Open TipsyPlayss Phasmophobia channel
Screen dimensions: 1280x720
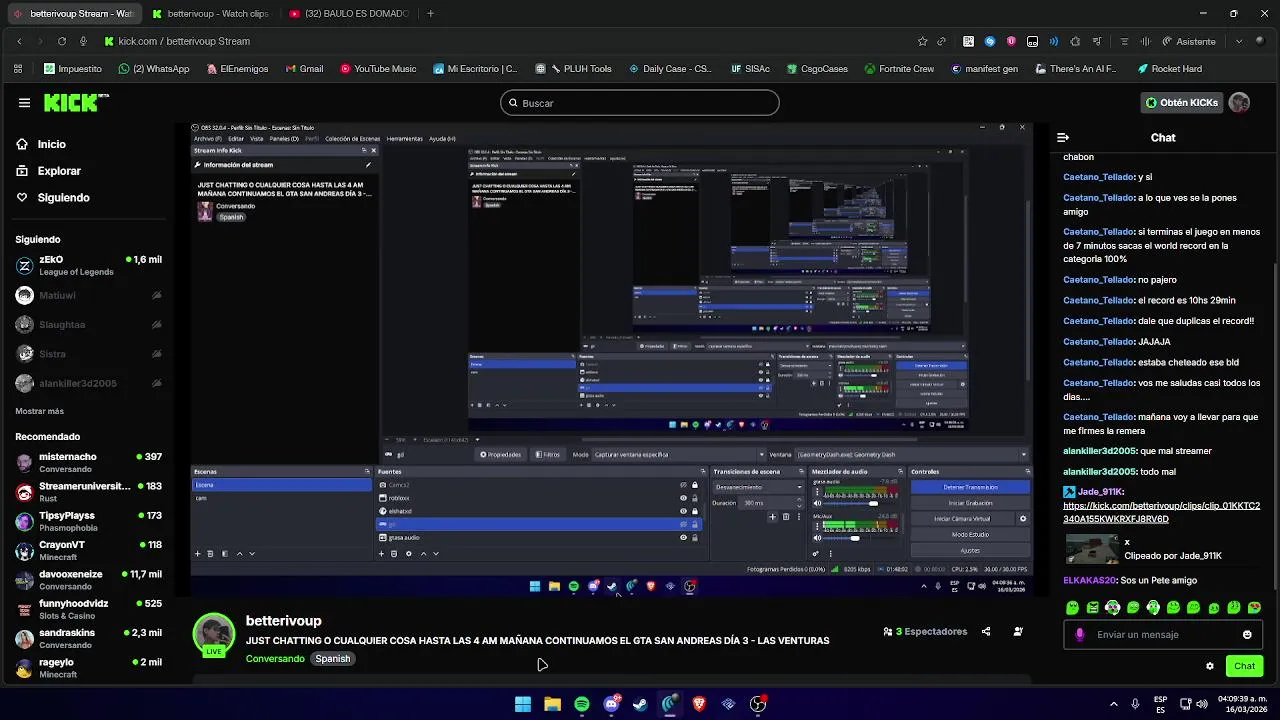(88, 521)
